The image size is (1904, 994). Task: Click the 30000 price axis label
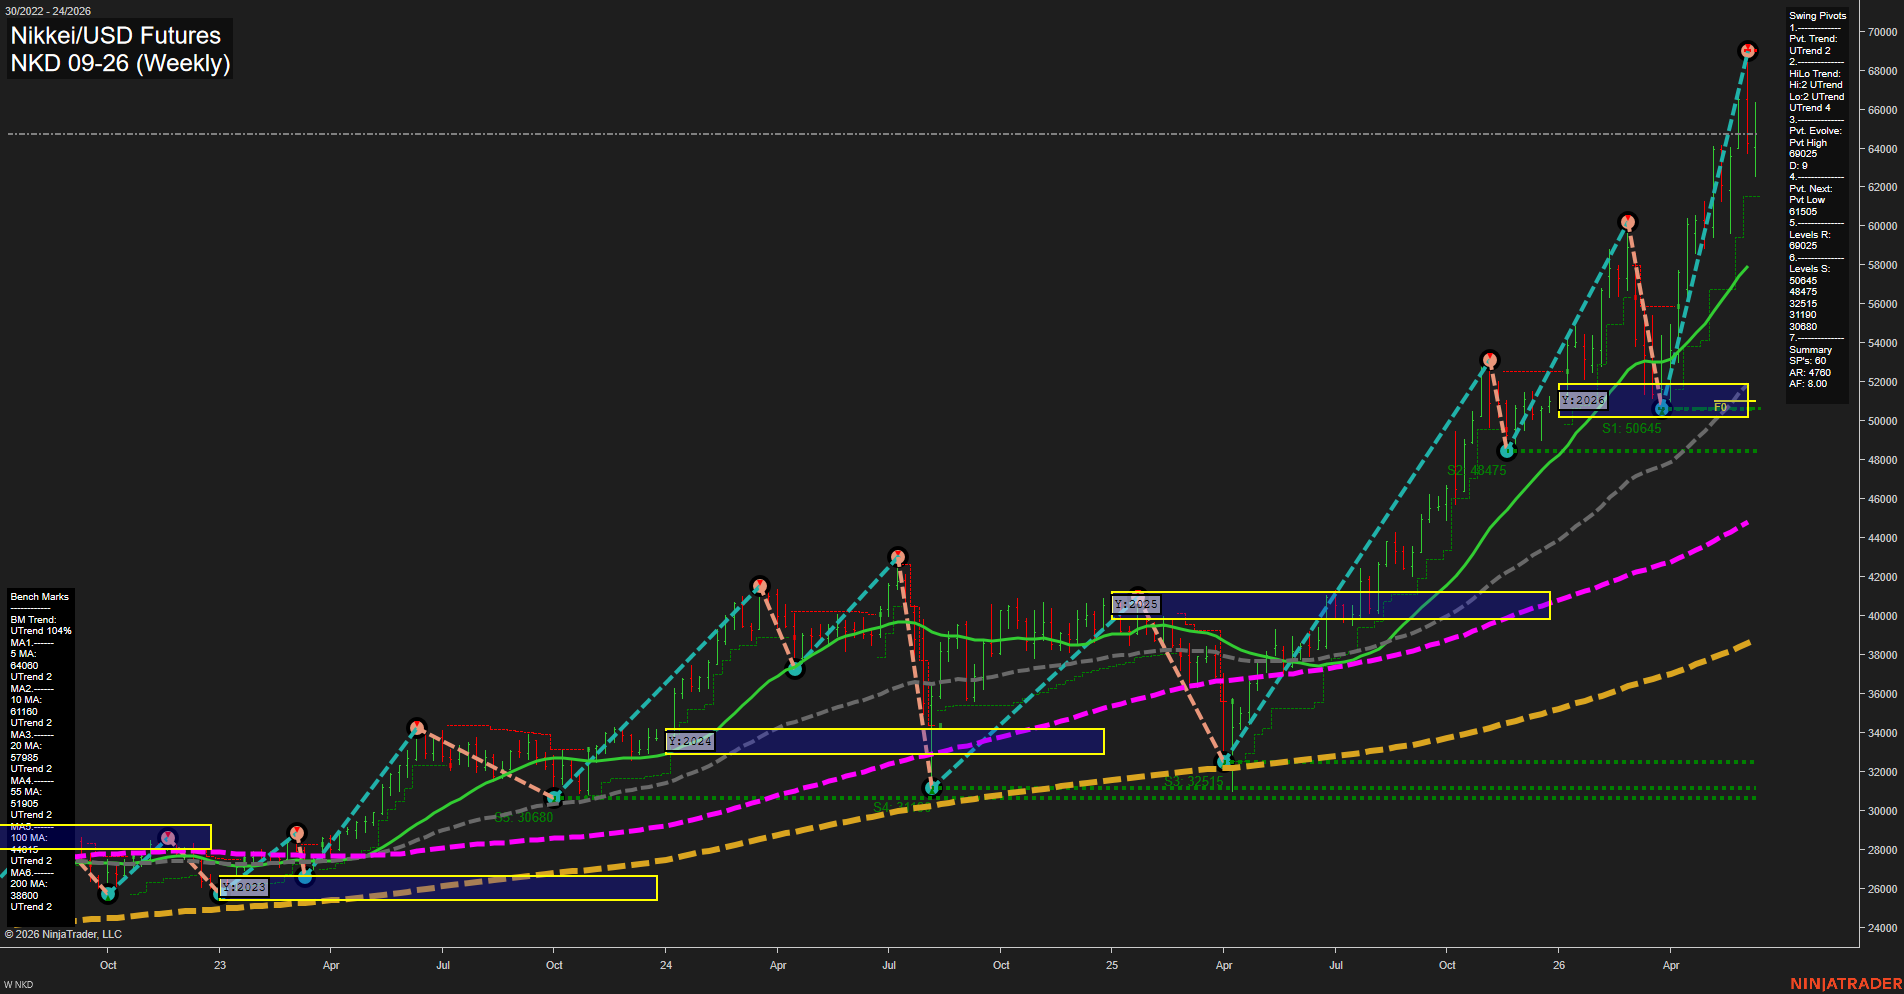pyautogui.click(x=1883, y=811)
